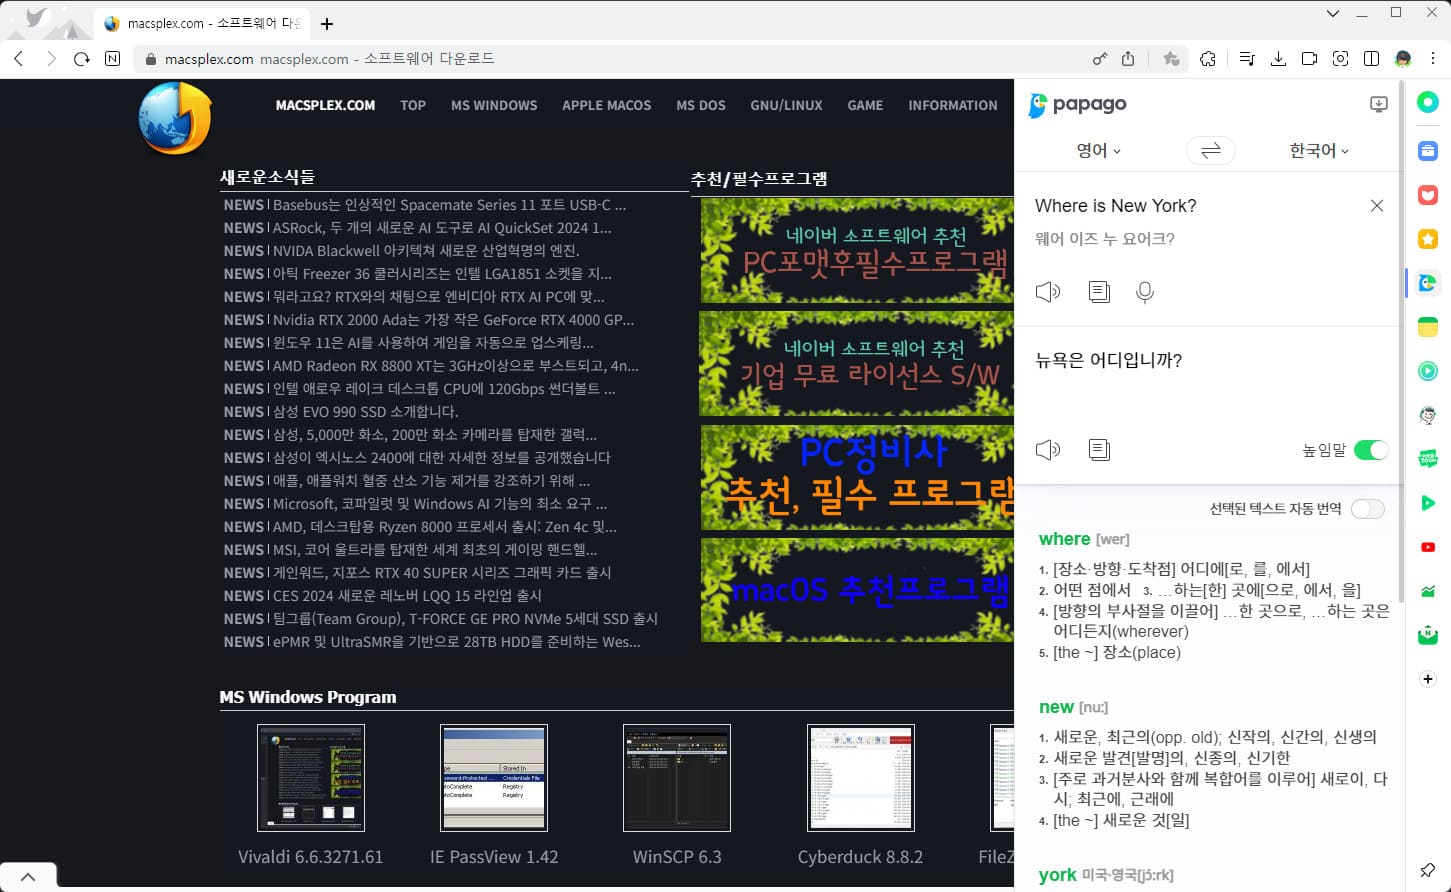Click the Where is New York? input text
Image resolution: width=1451 pixels, height=892 pixels.
click(x=1115, y=206)
